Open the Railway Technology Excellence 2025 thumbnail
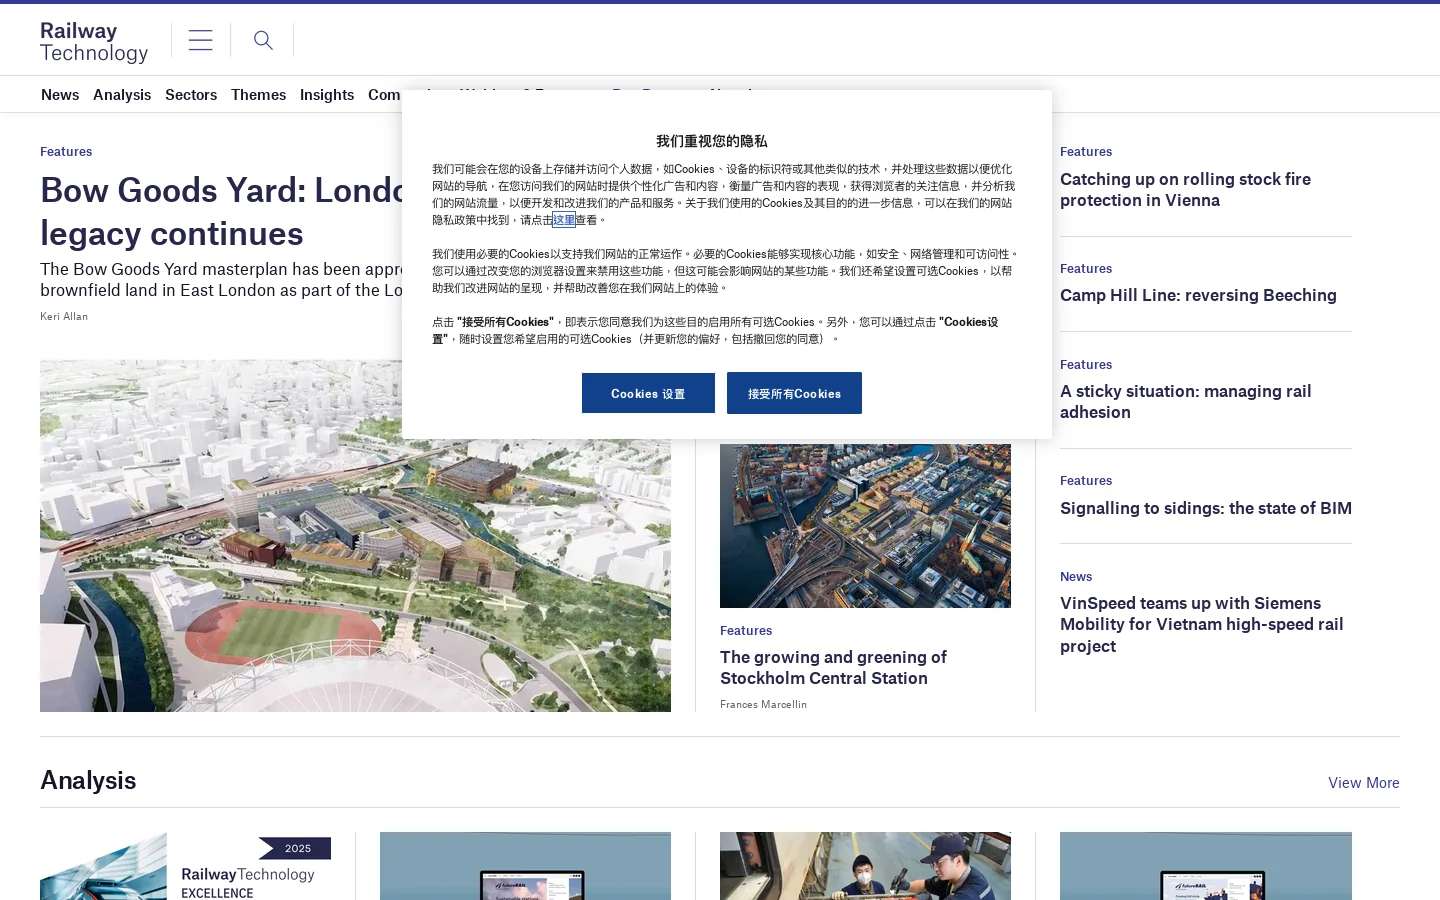Screen dimensions: 1440x900 tap(185, 866)
